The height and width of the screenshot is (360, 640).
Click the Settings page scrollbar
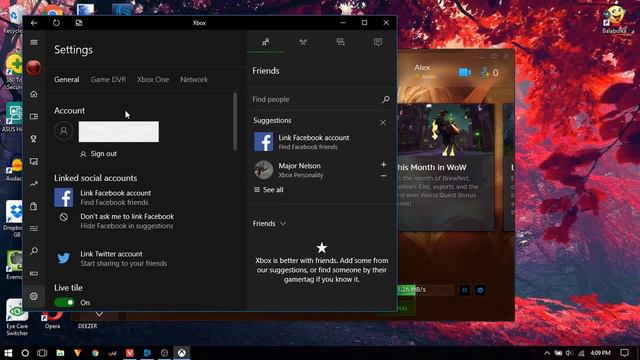(x=235, y=121)
